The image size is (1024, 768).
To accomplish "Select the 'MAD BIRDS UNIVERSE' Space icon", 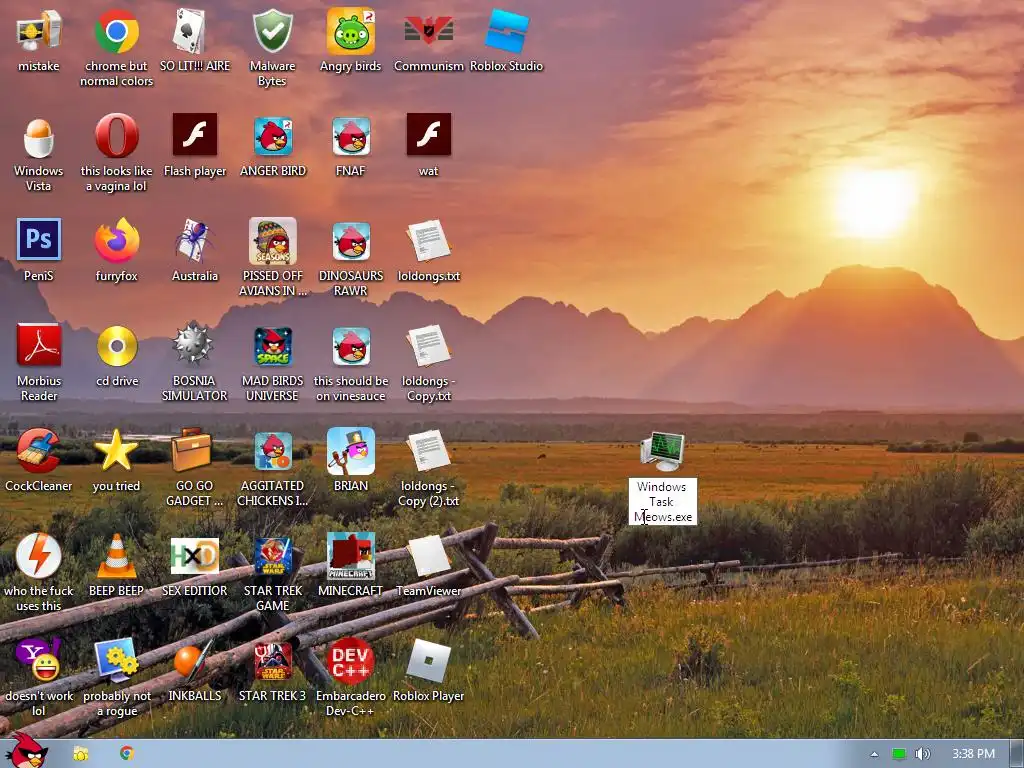I will click(x=272, y=346).
